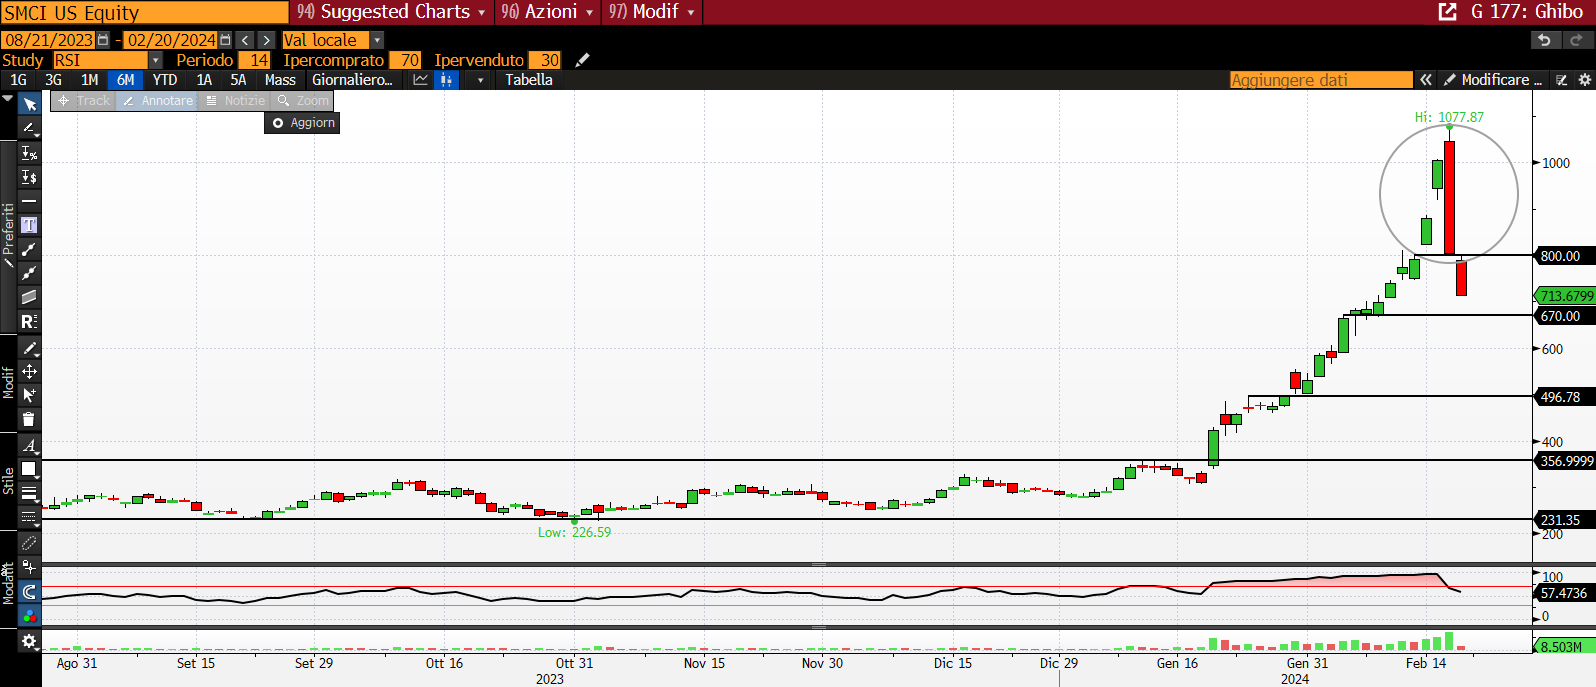
Task: Click the RGB color circles icon
Action: tap(29, 615)
